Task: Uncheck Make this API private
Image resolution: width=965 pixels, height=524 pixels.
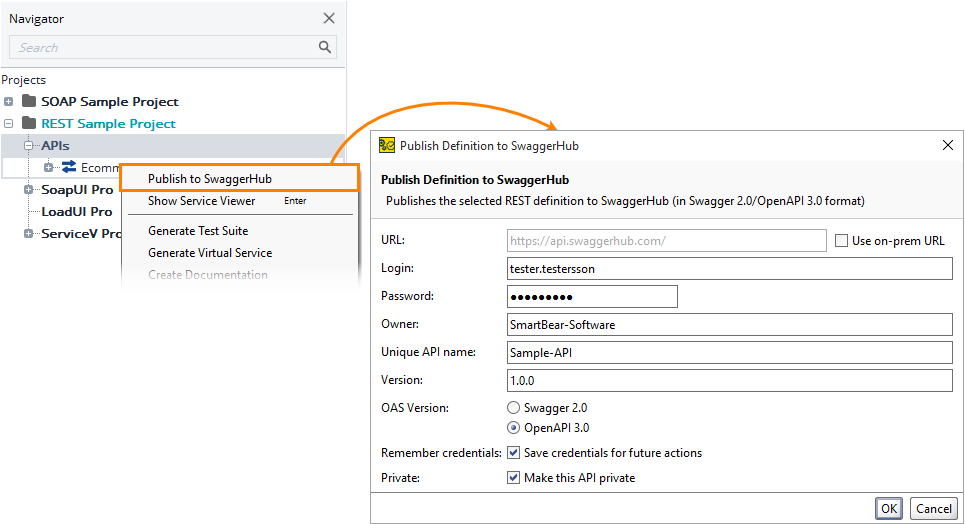Action: point(513,477)
